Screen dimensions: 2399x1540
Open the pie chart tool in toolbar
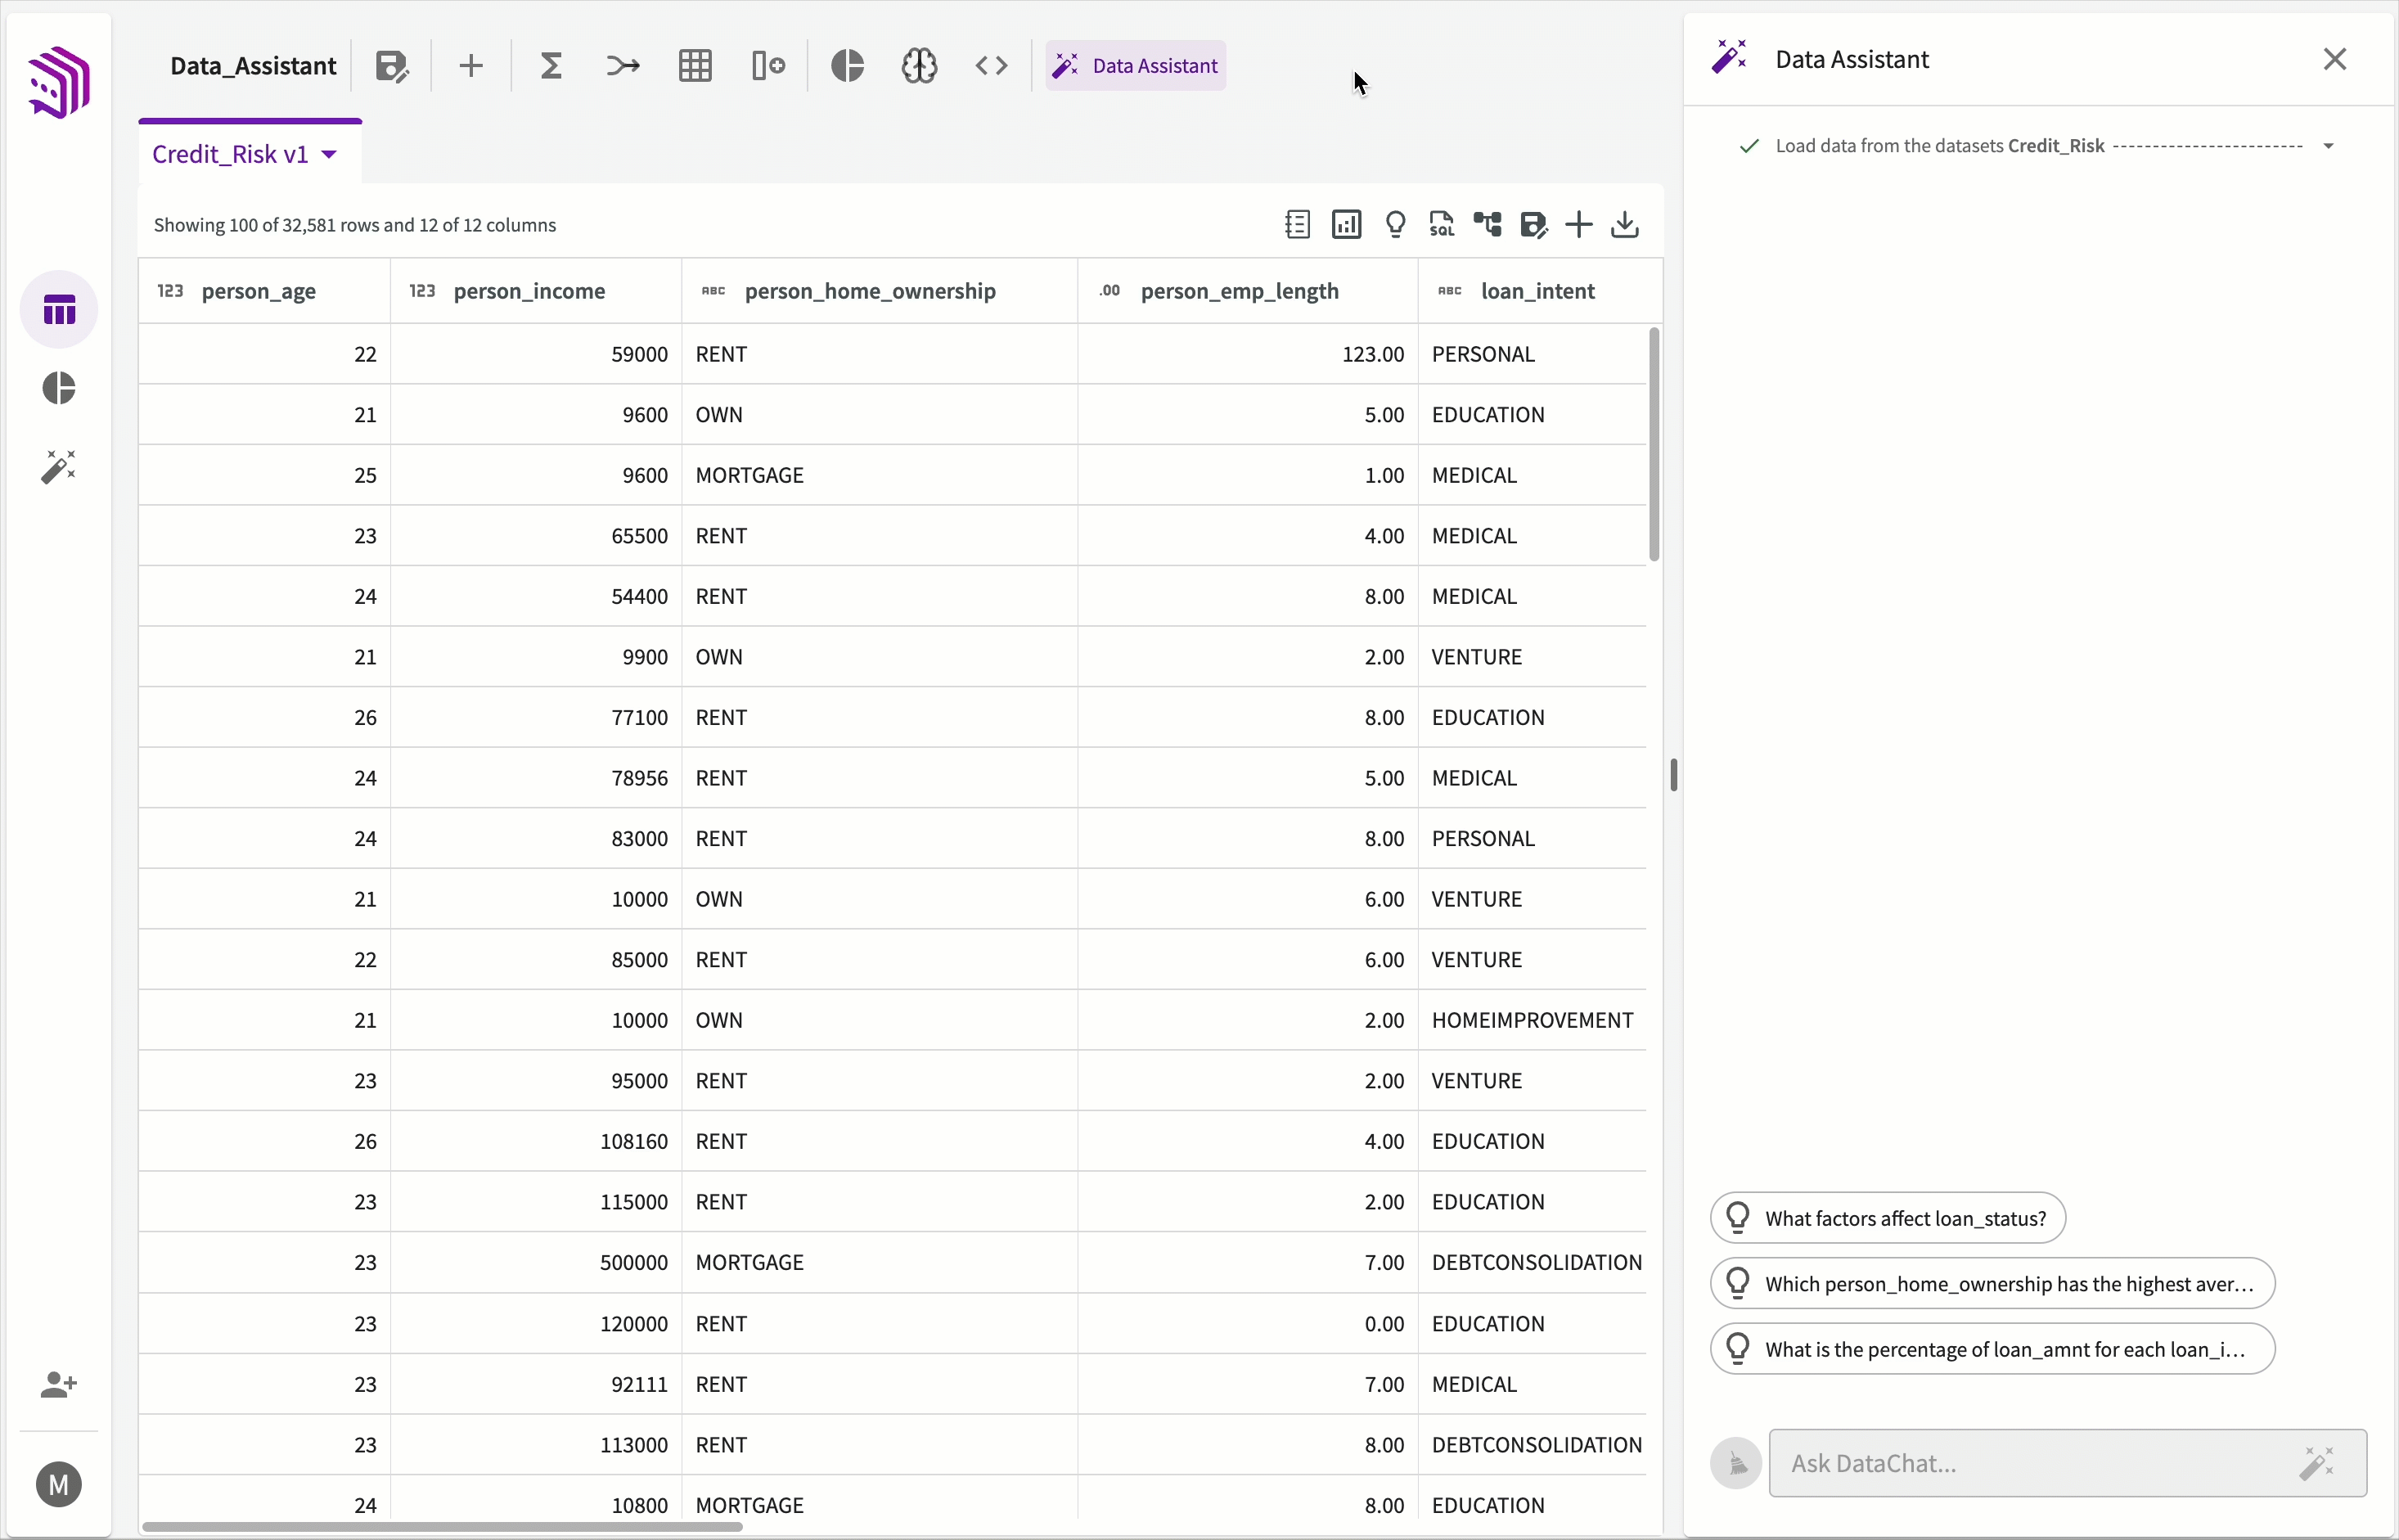847,66
